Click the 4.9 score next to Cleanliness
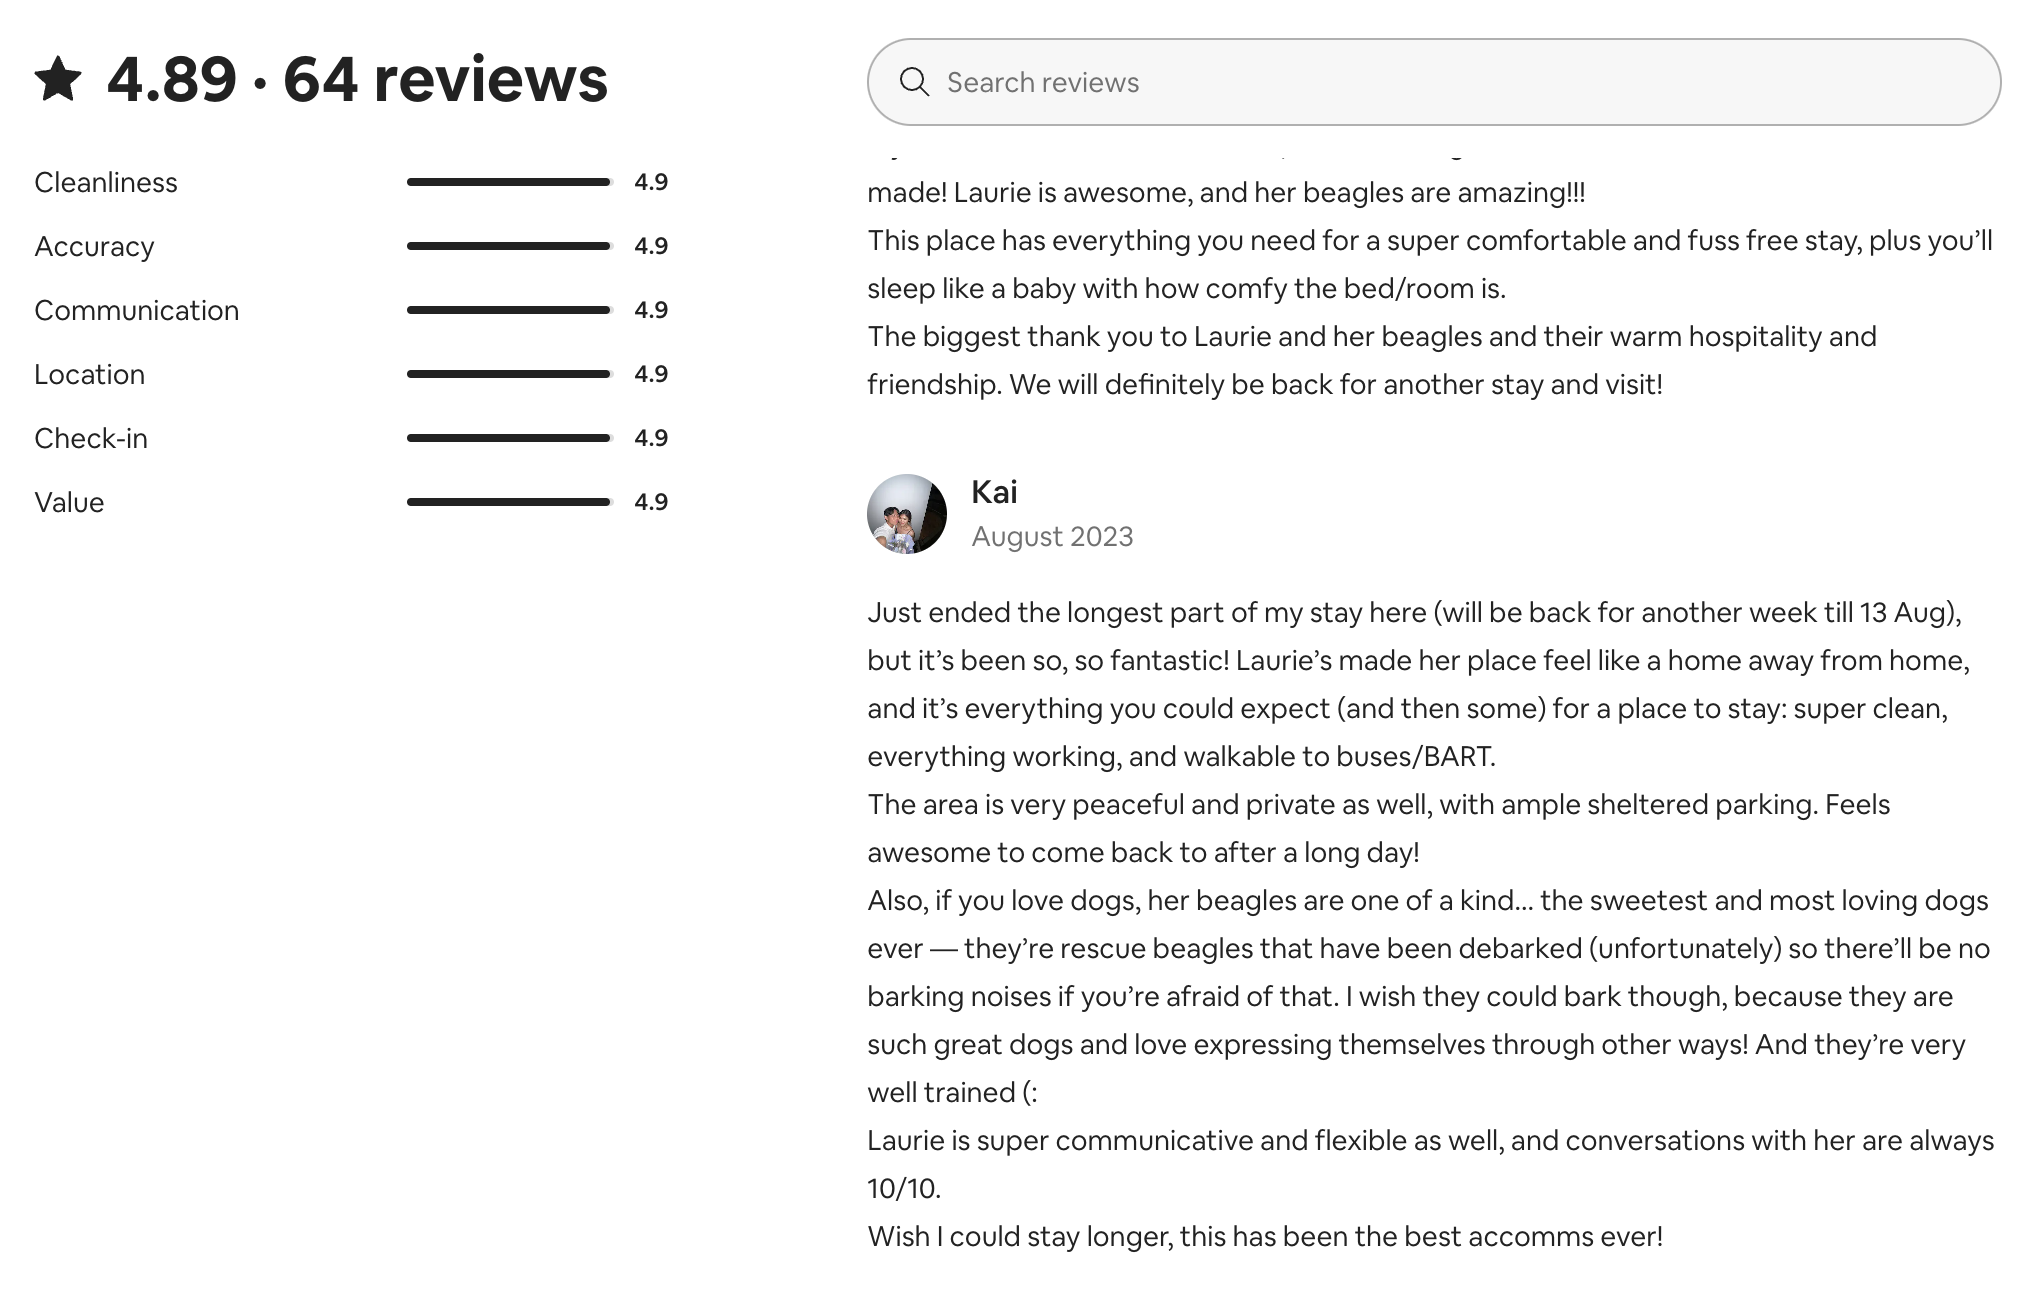Viewport: 2030px width, 1306px height. tap(651, 182)
